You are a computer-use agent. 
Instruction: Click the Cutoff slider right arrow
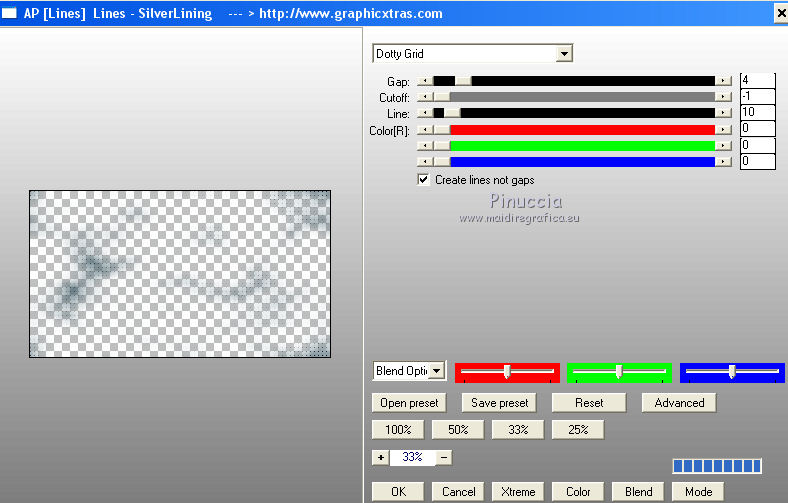coord(723,97)
